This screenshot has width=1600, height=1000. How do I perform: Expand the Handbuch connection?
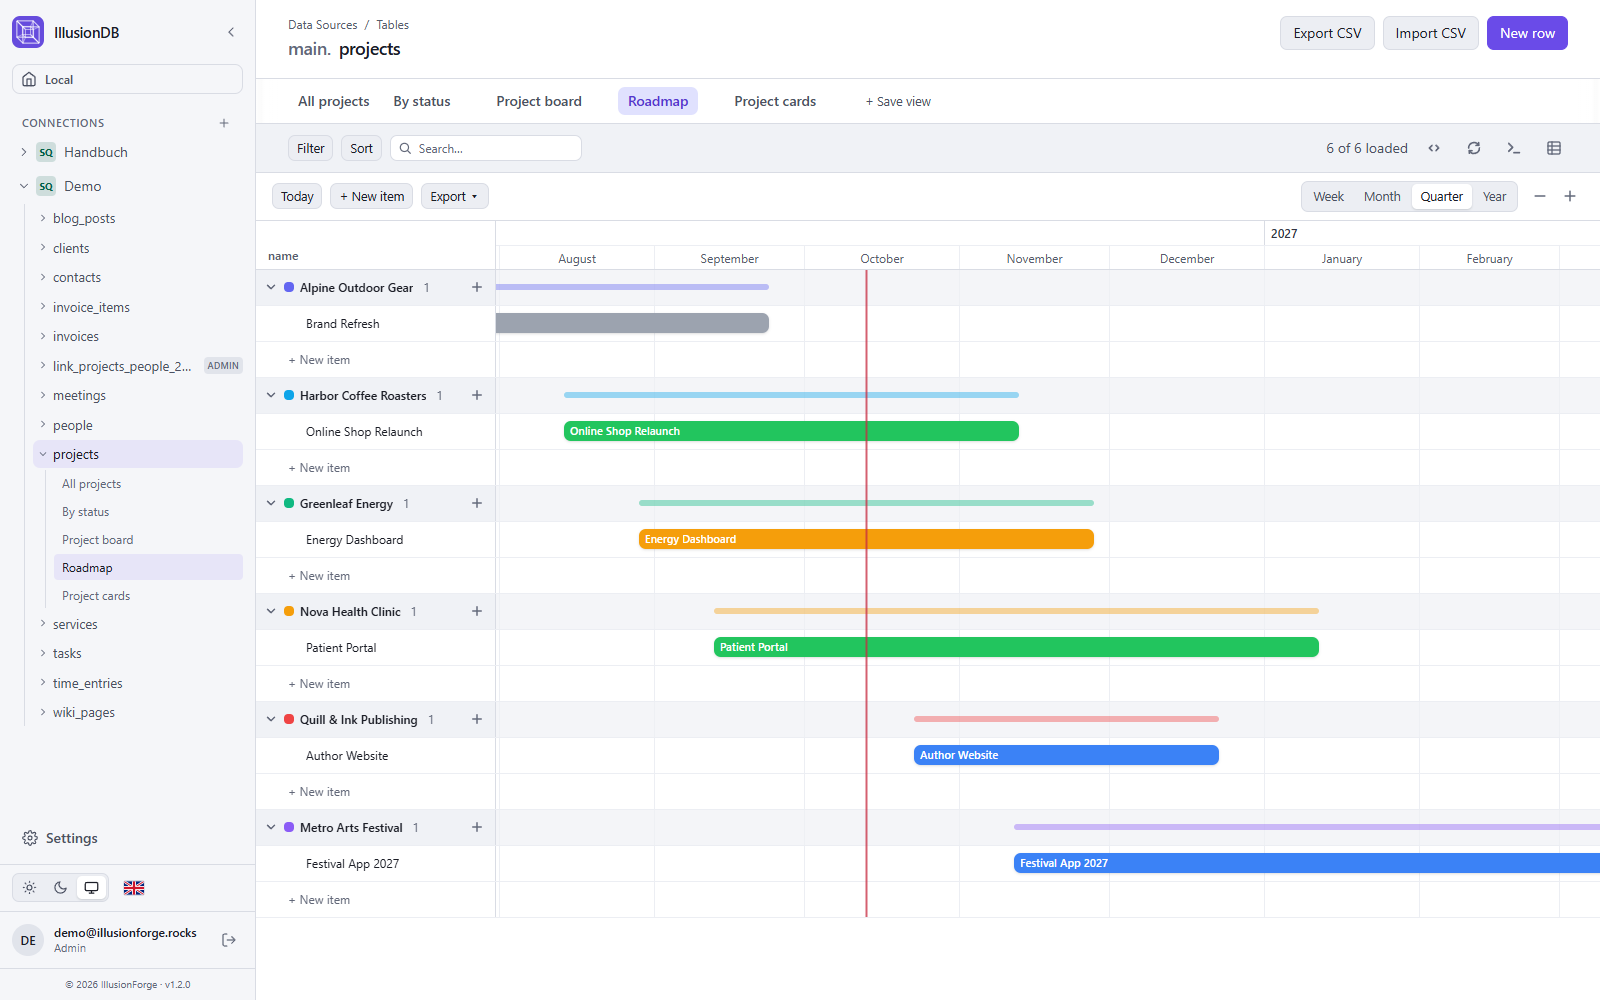pos(24,152)
